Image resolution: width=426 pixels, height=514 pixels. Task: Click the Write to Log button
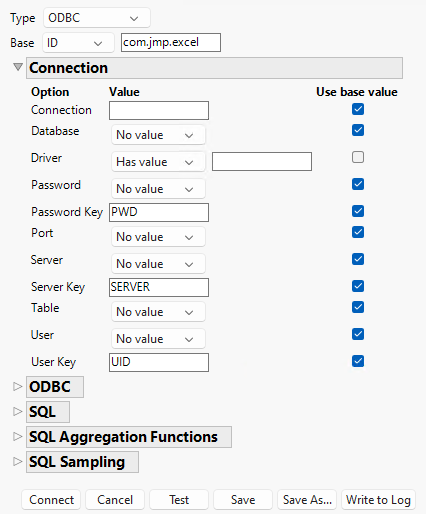click(x=378, y=500)
